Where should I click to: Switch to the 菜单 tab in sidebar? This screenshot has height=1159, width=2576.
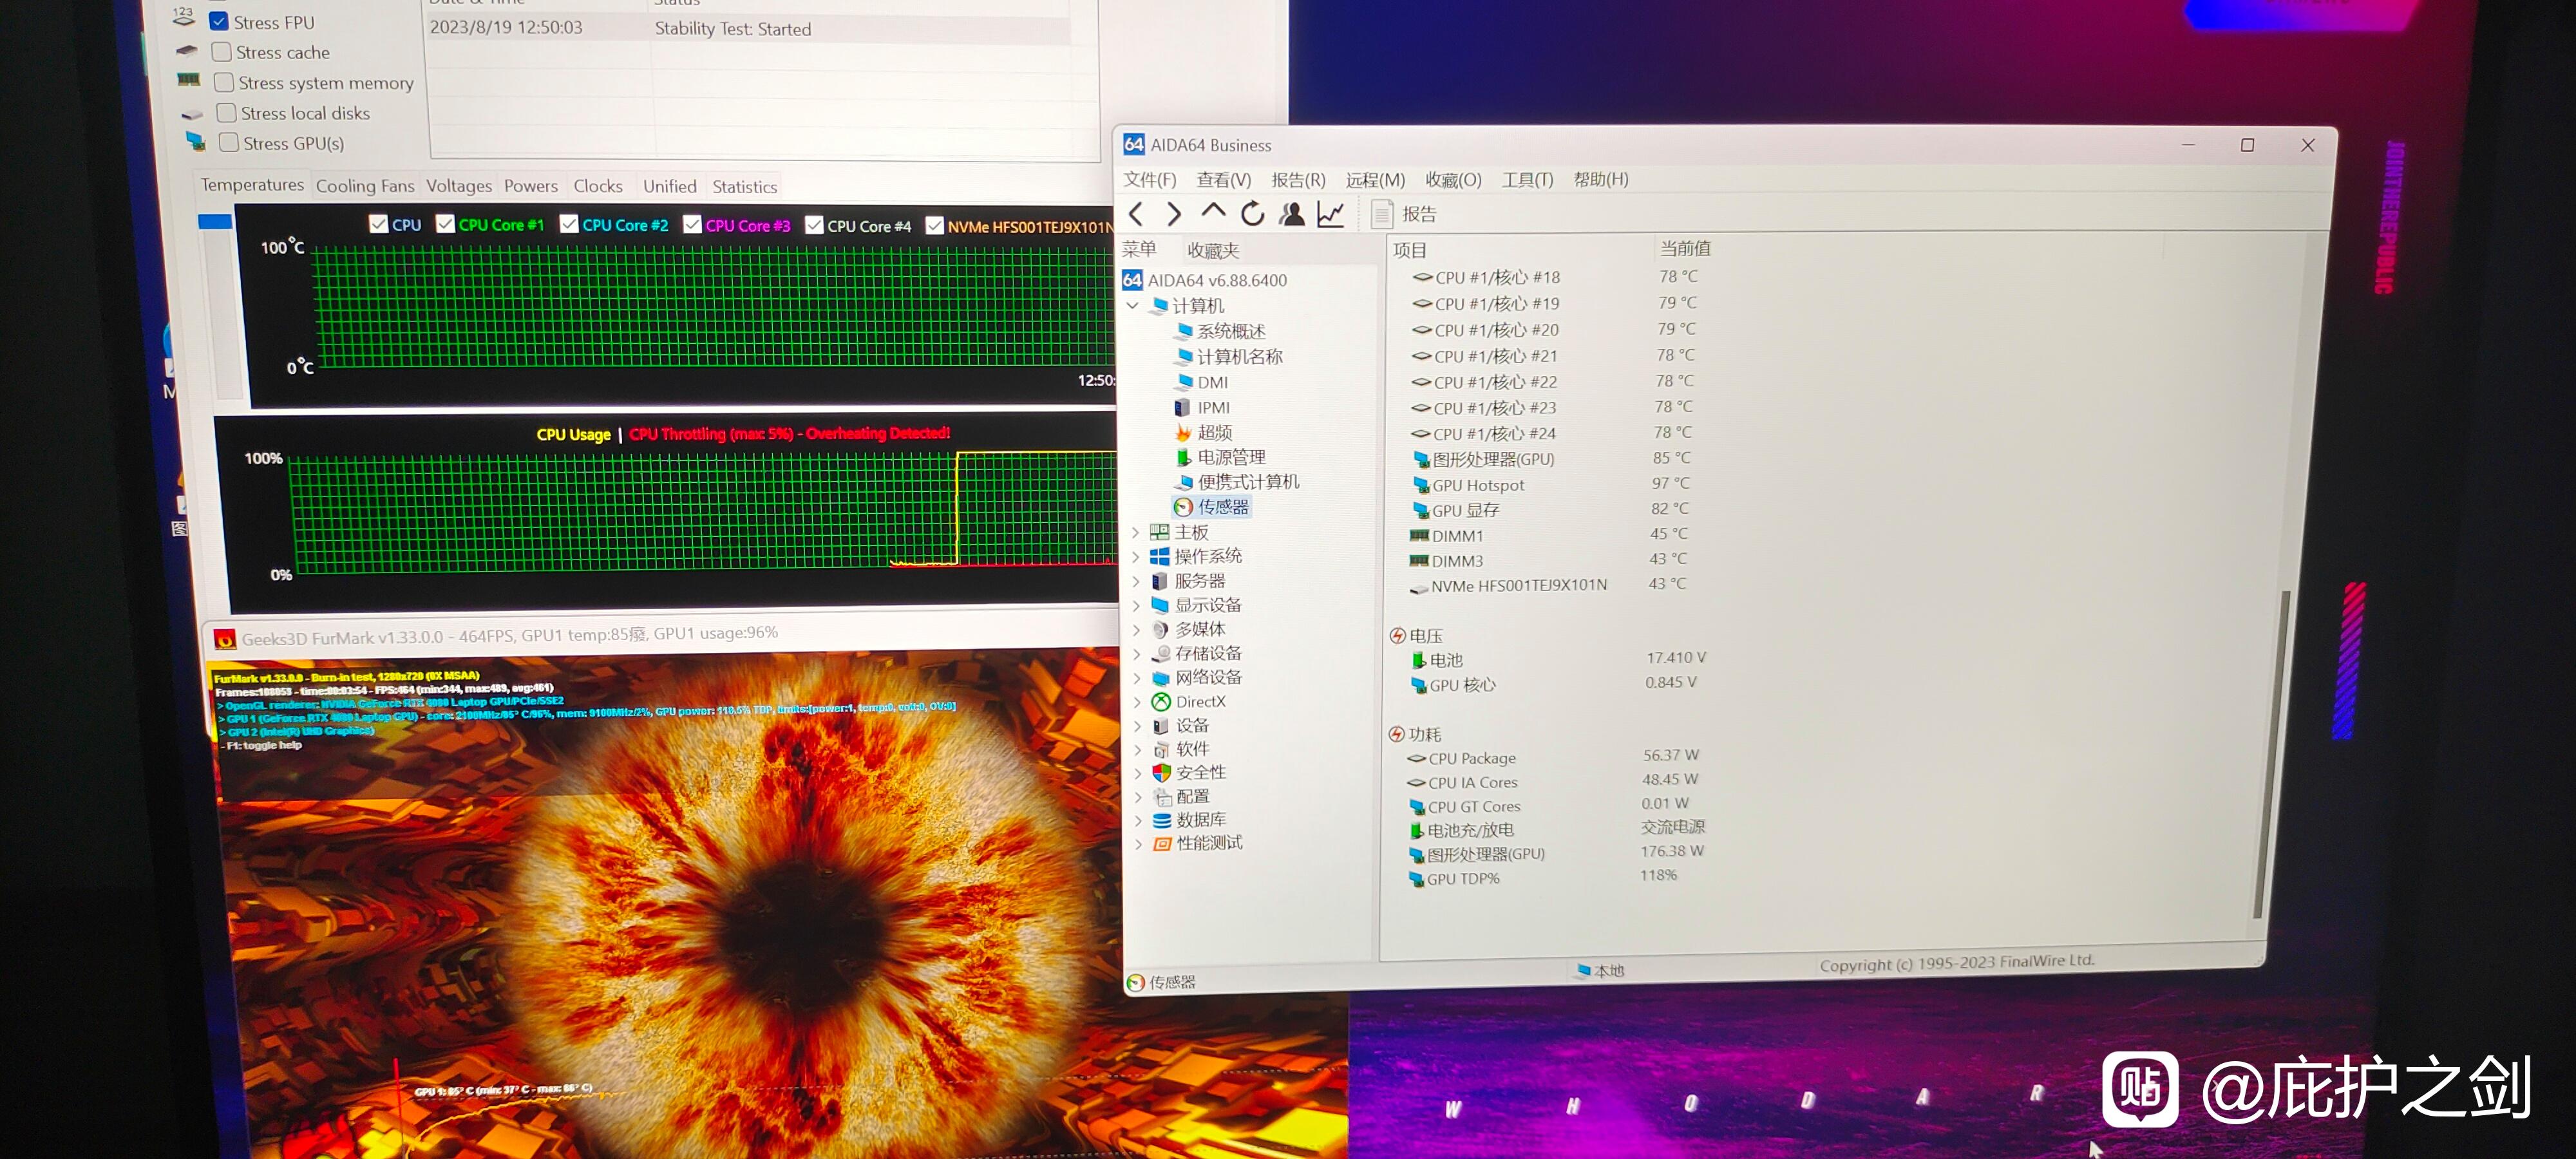pos(1139,249)
